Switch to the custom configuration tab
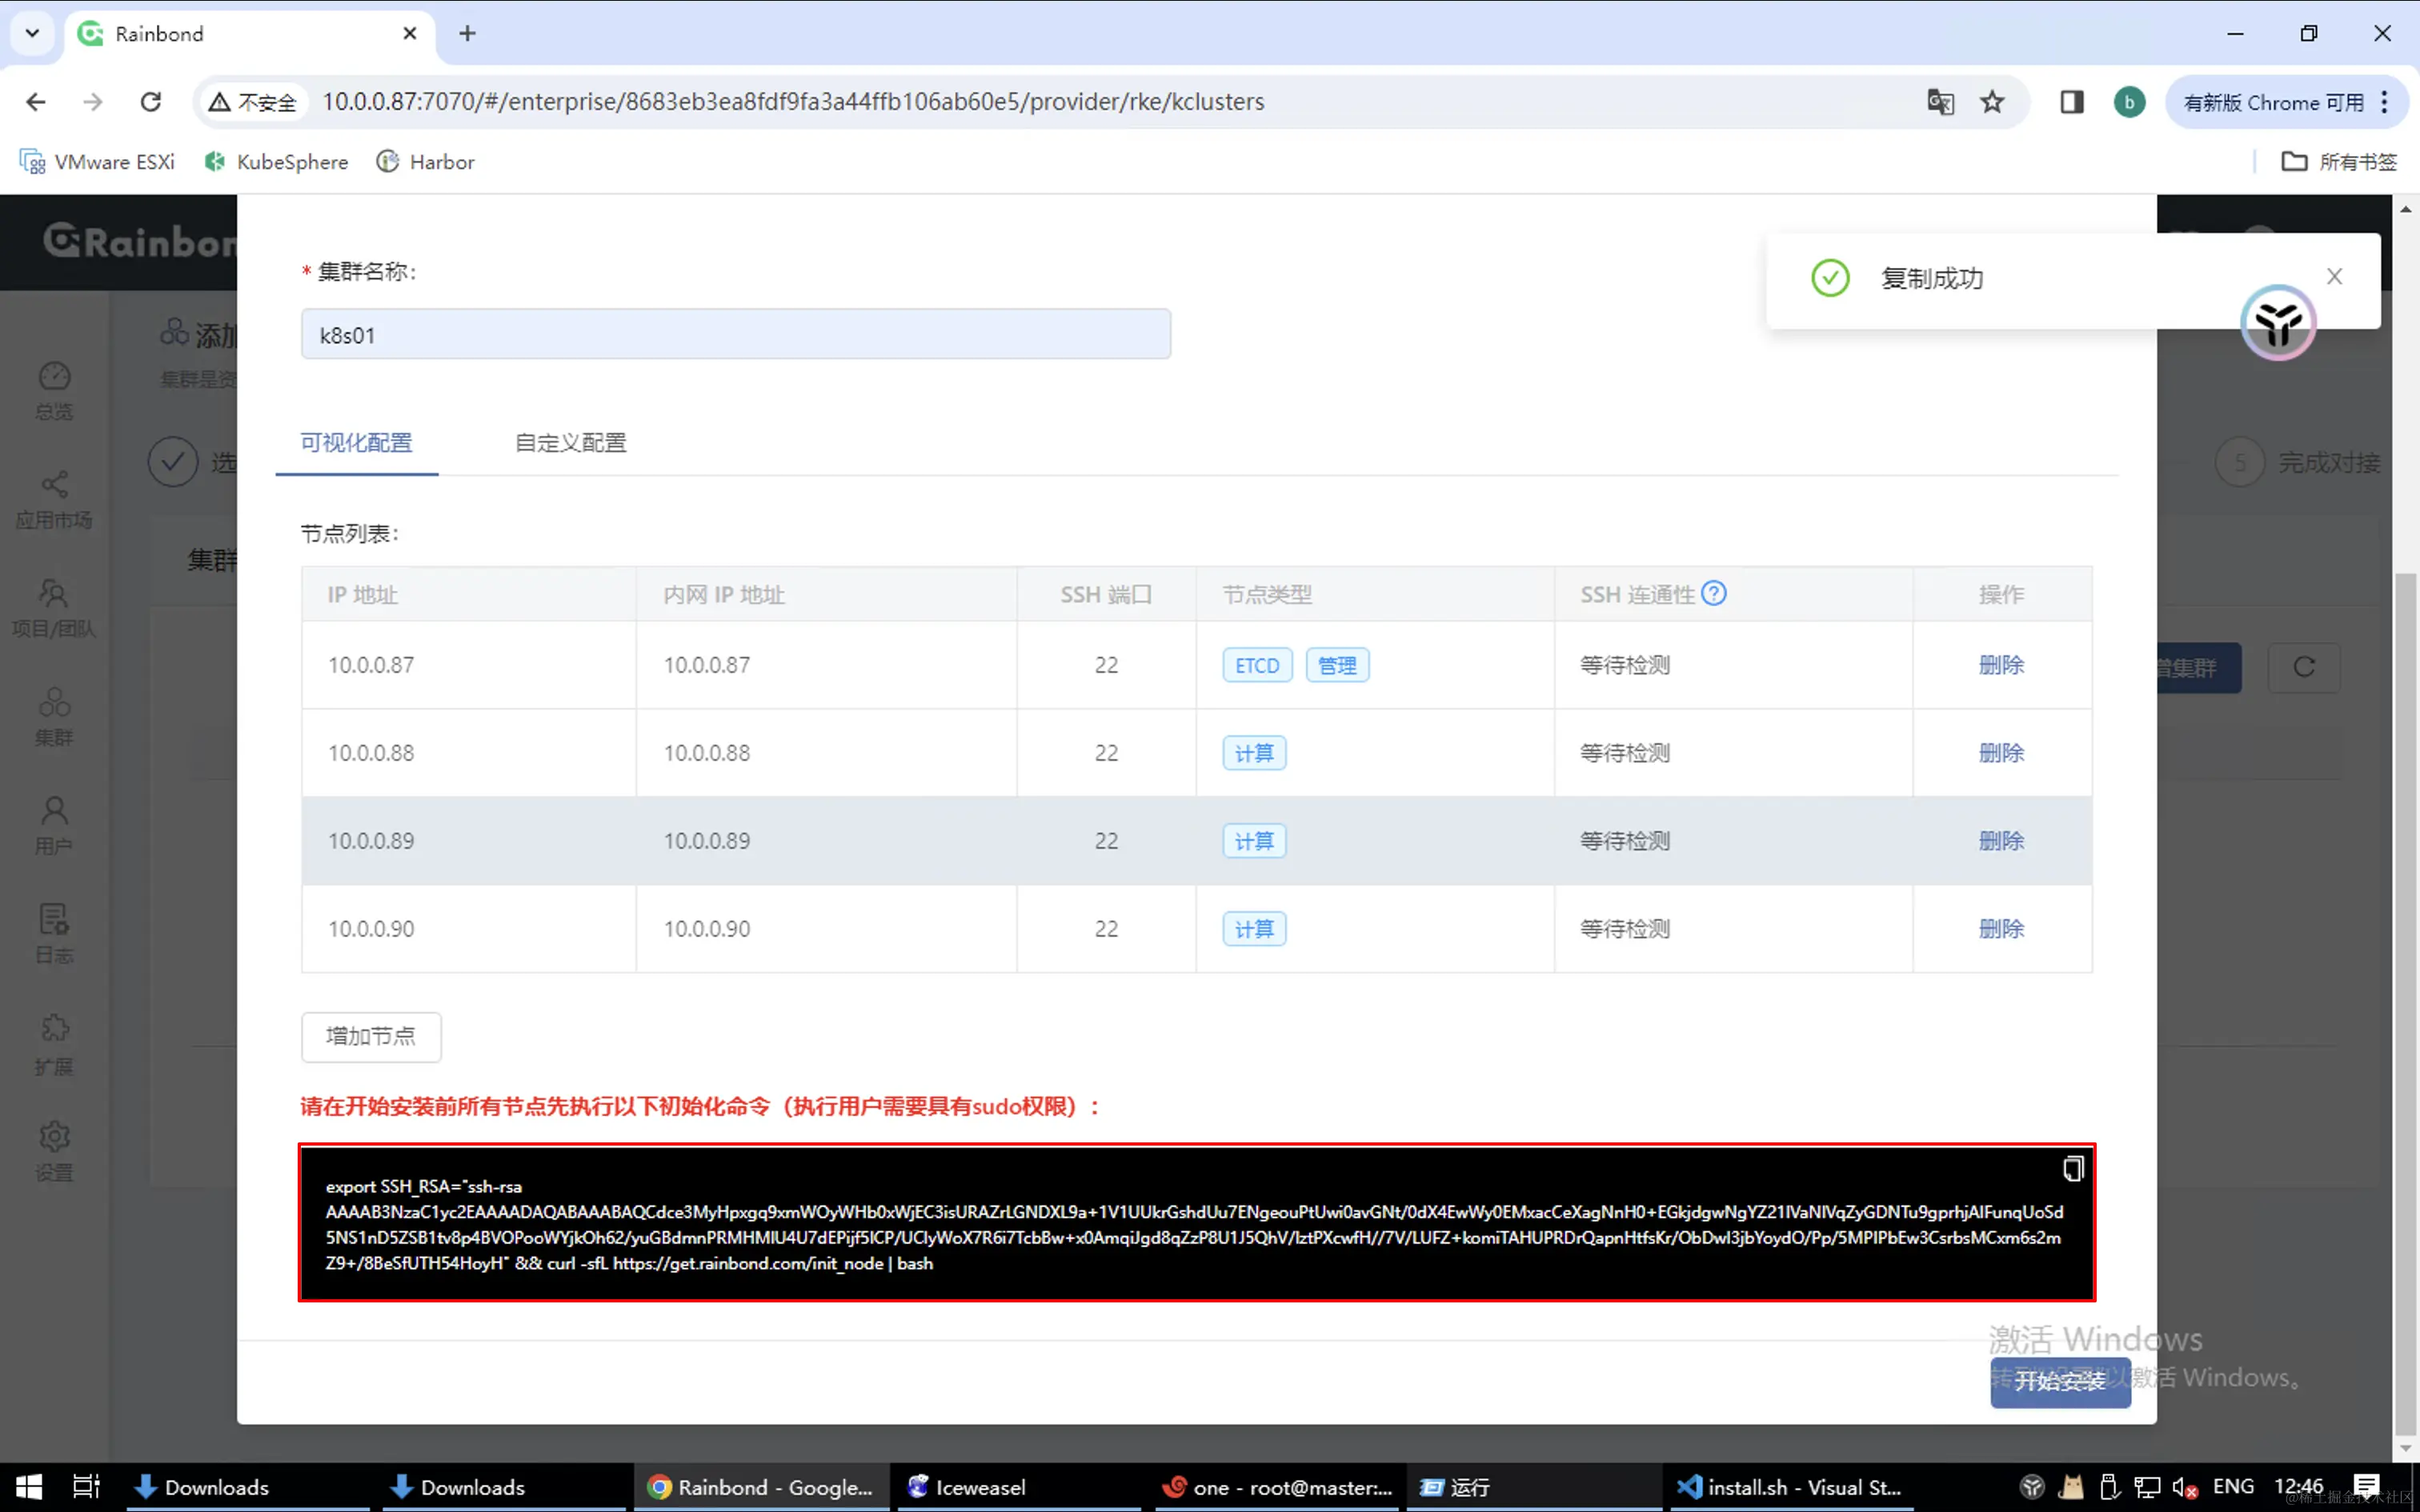The width and height of the screenshot is (2420, 1512). 570,443
